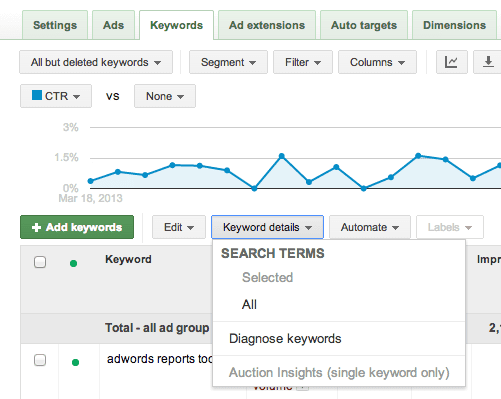Screen dimensions: 501x399
Task: Check the adwords reports keyword row checkbox
Action: [x=40, y=360]
